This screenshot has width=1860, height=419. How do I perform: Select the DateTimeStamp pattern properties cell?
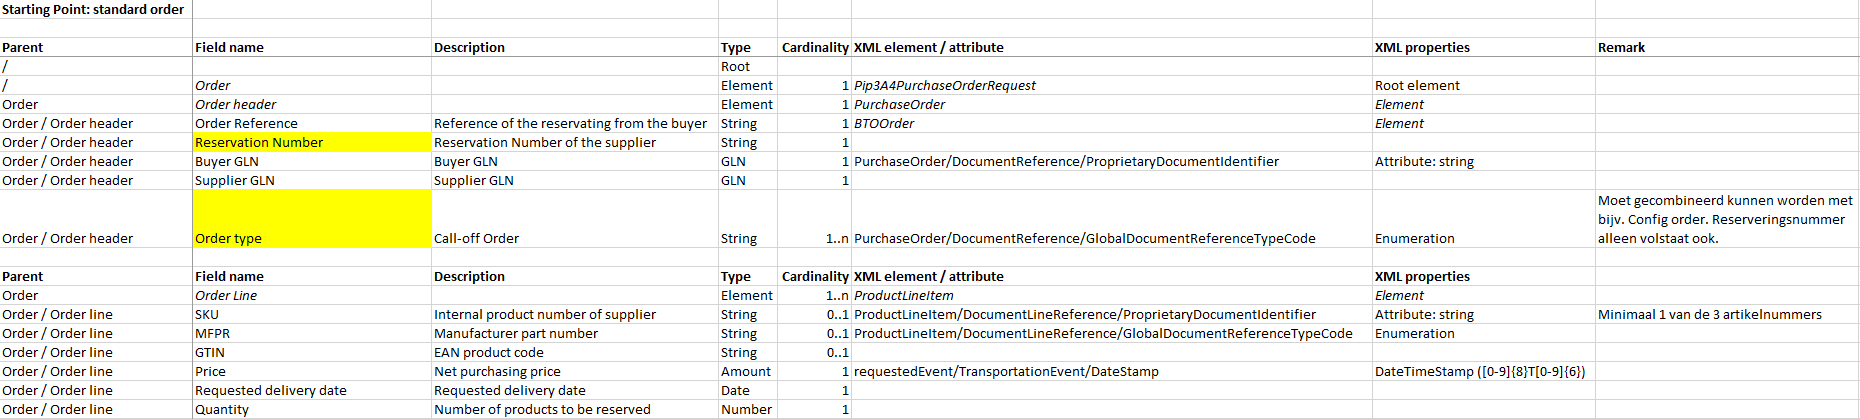(1480, 372)
